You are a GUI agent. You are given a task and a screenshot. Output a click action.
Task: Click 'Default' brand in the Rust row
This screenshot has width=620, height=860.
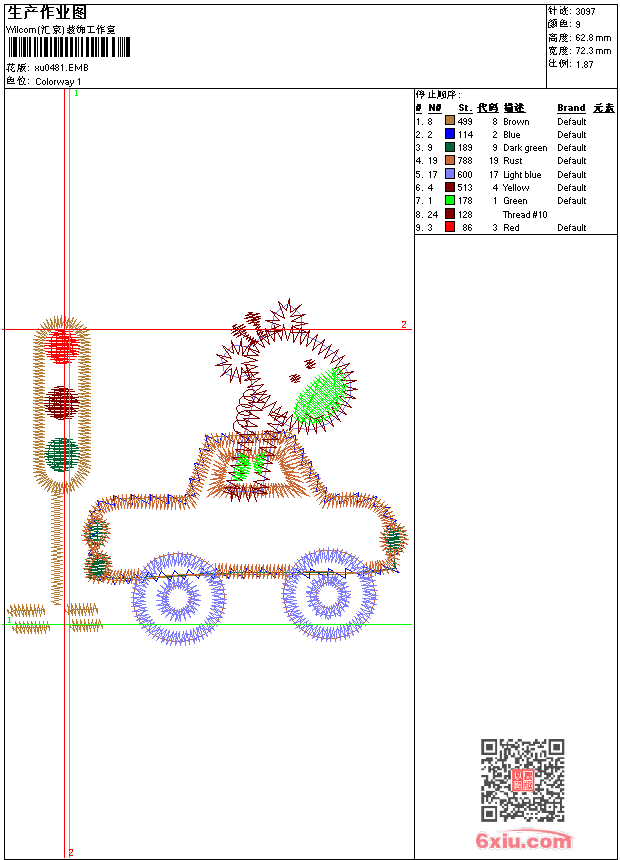pos(571,161)
